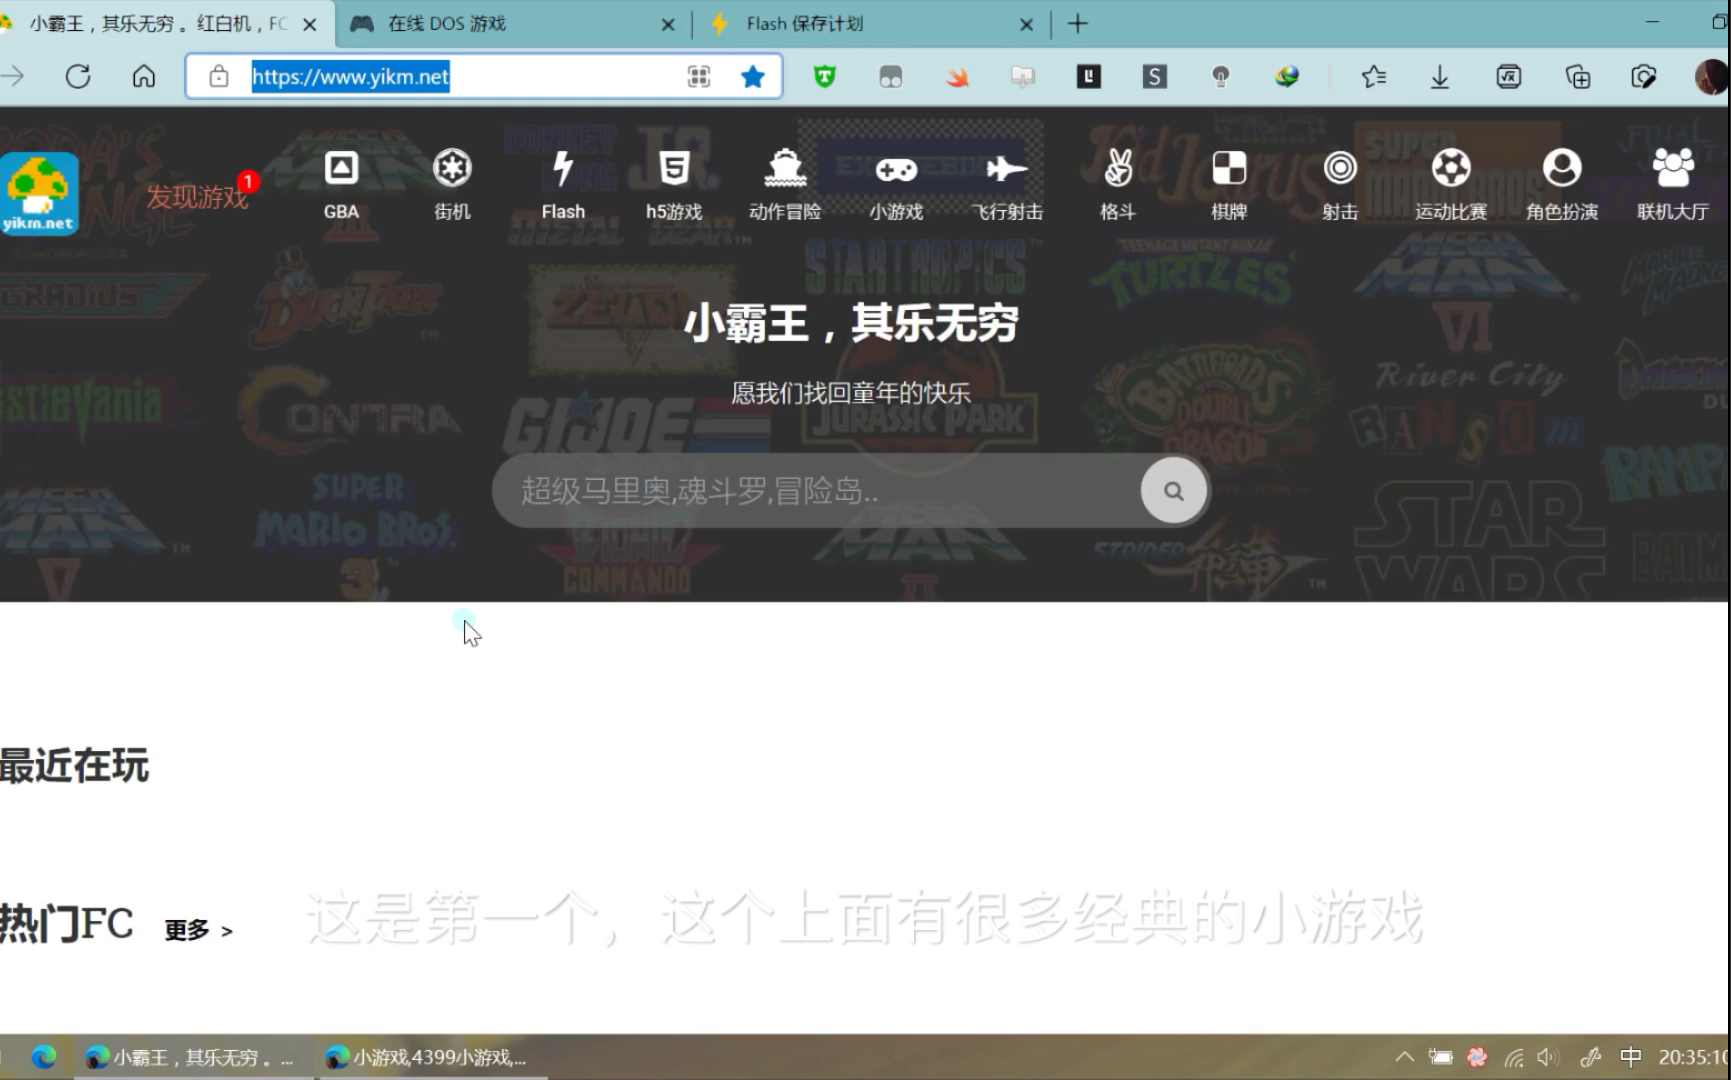View site information lock icon
Screen dimensions: 1731x1080
(x=219, y=76)
